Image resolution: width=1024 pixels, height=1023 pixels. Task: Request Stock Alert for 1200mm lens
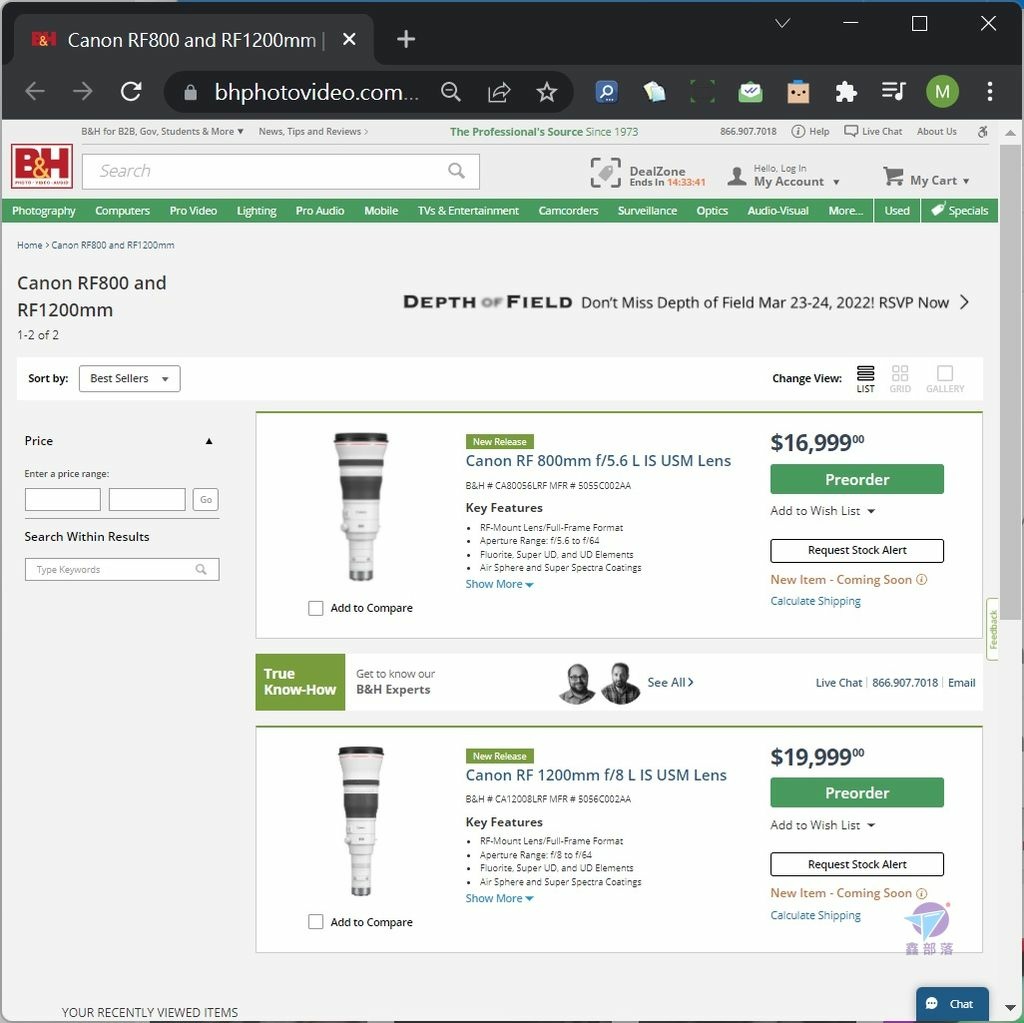(857, 865)
